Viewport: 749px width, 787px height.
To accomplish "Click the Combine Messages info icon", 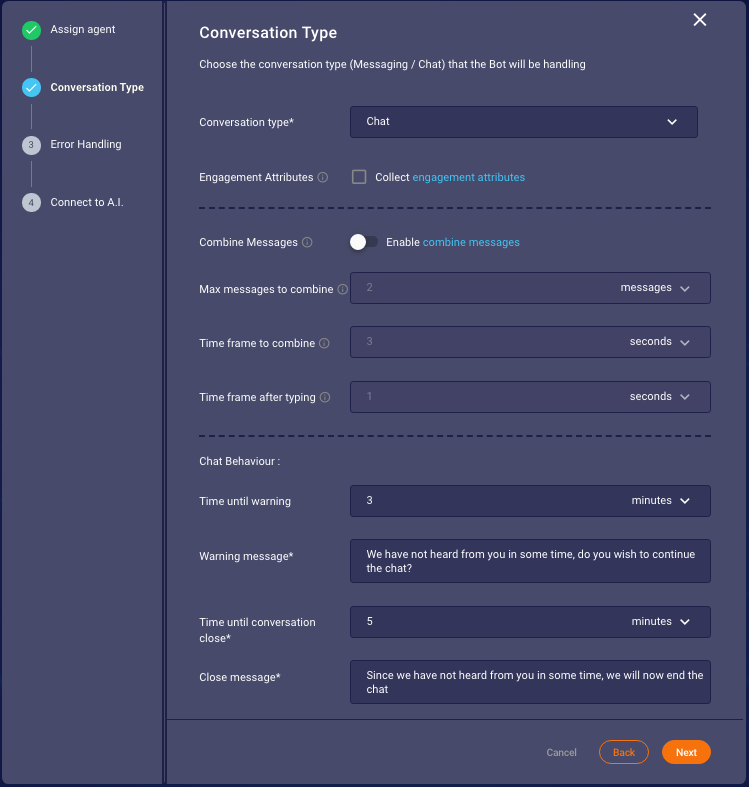I will 307,242.
